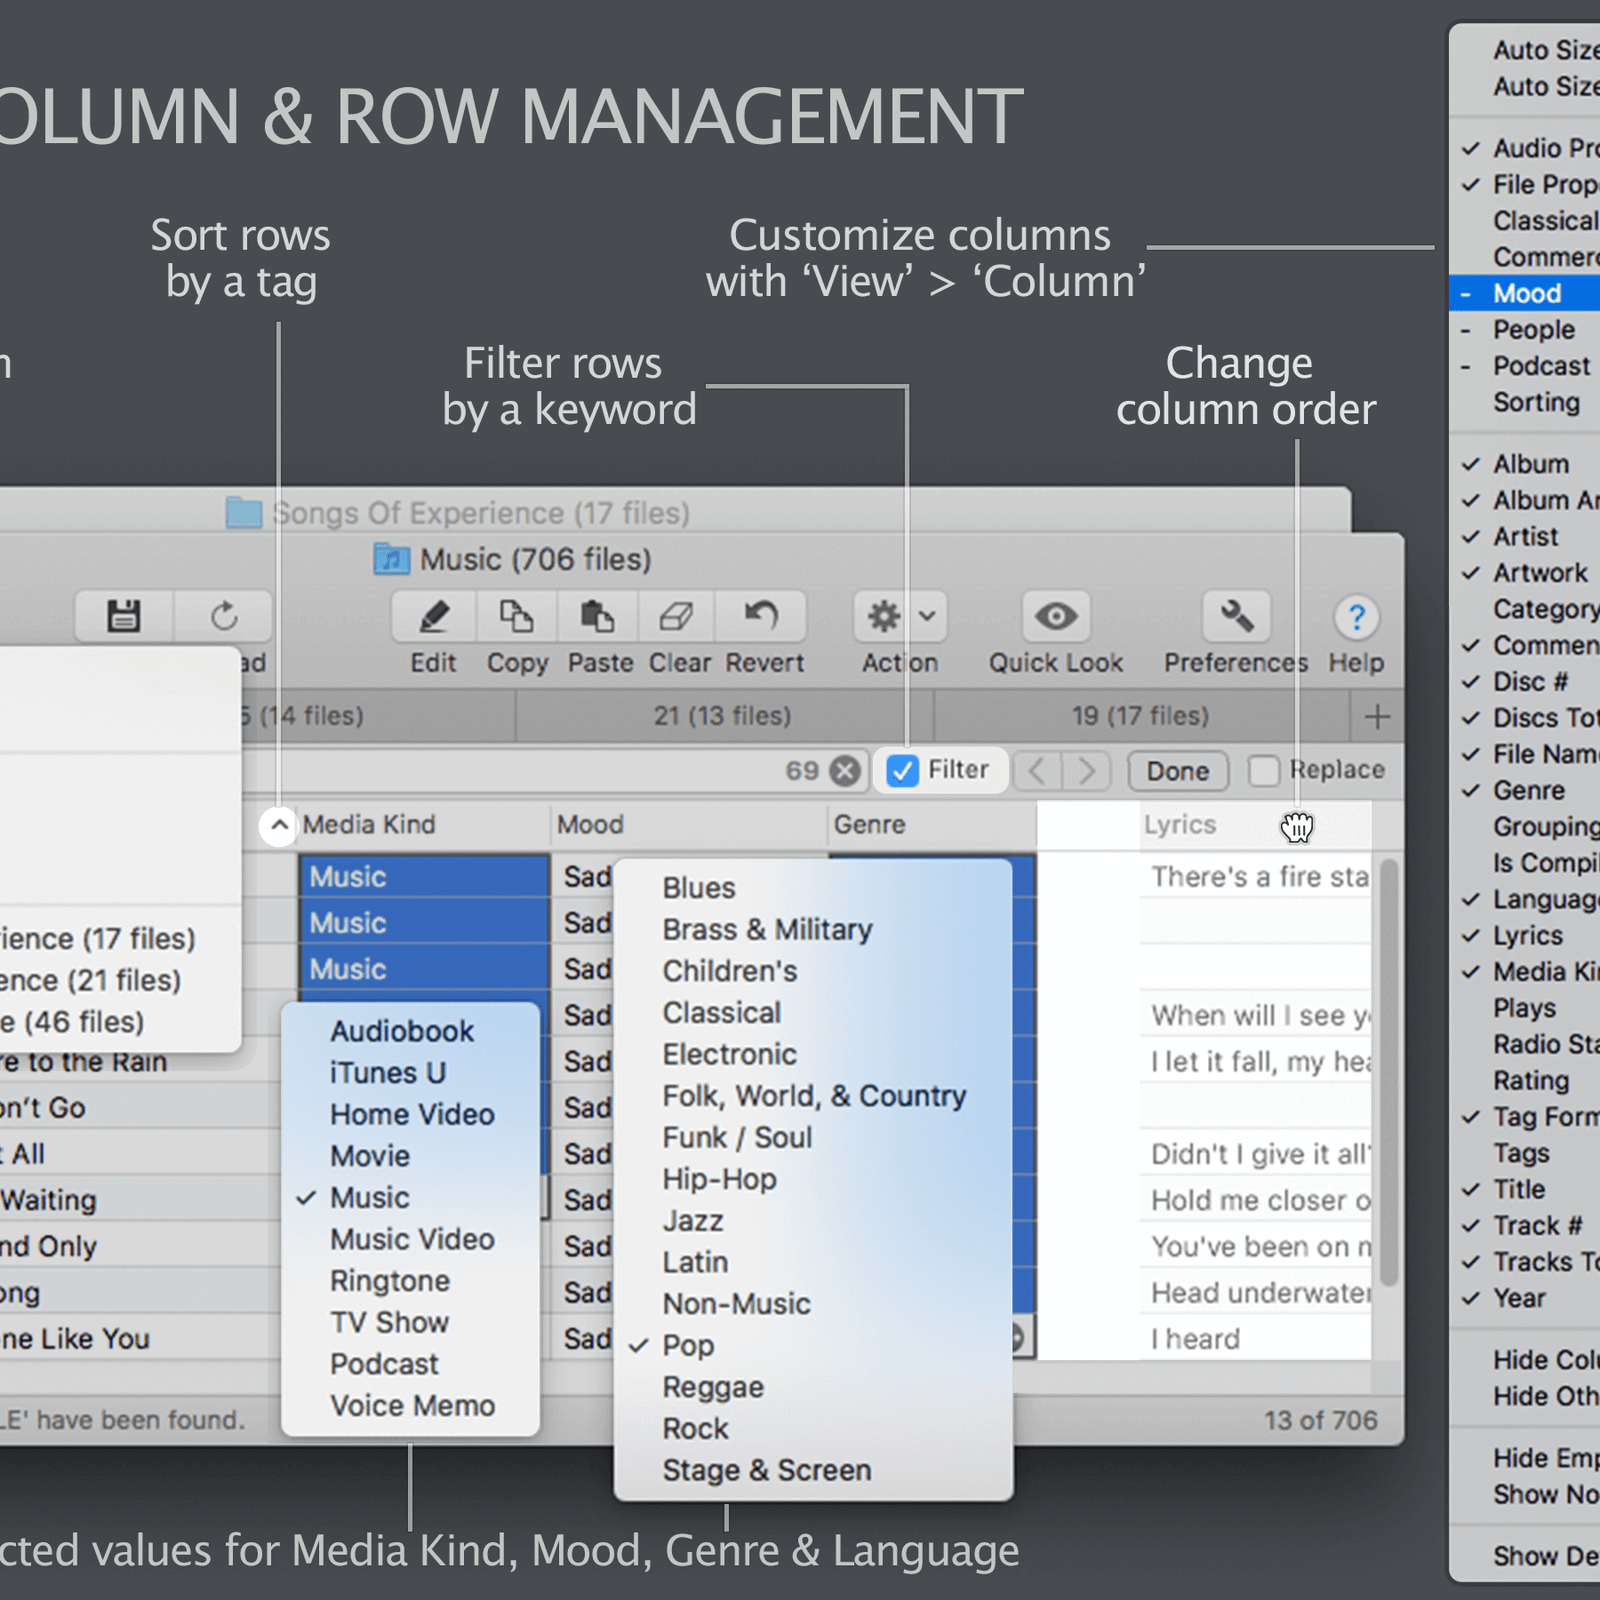Viewport: 1600px width, 1600px height.
Task: Click the Done button
Action: click(x=1178, y=771)
